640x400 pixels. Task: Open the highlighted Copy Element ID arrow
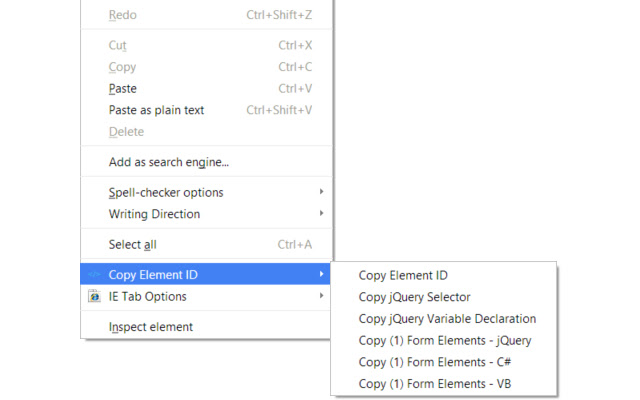(x=322, y=274)
